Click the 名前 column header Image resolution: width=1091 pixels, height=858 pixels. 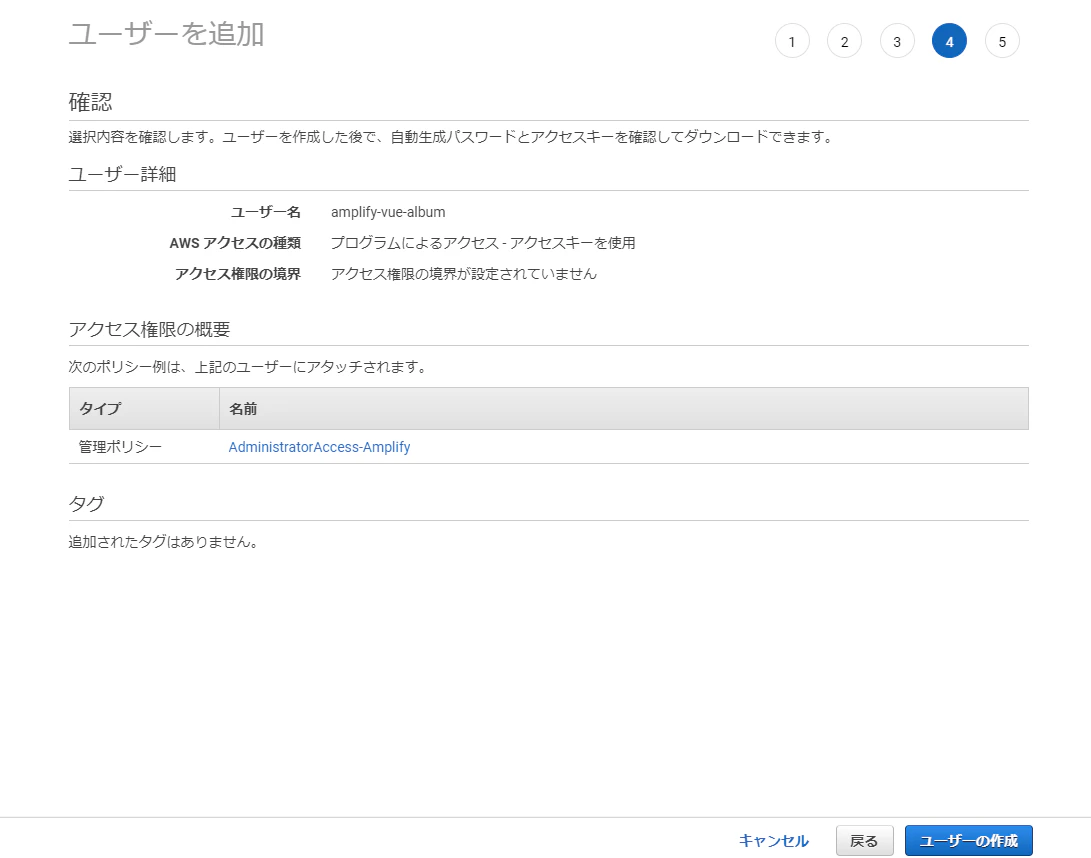623,408
